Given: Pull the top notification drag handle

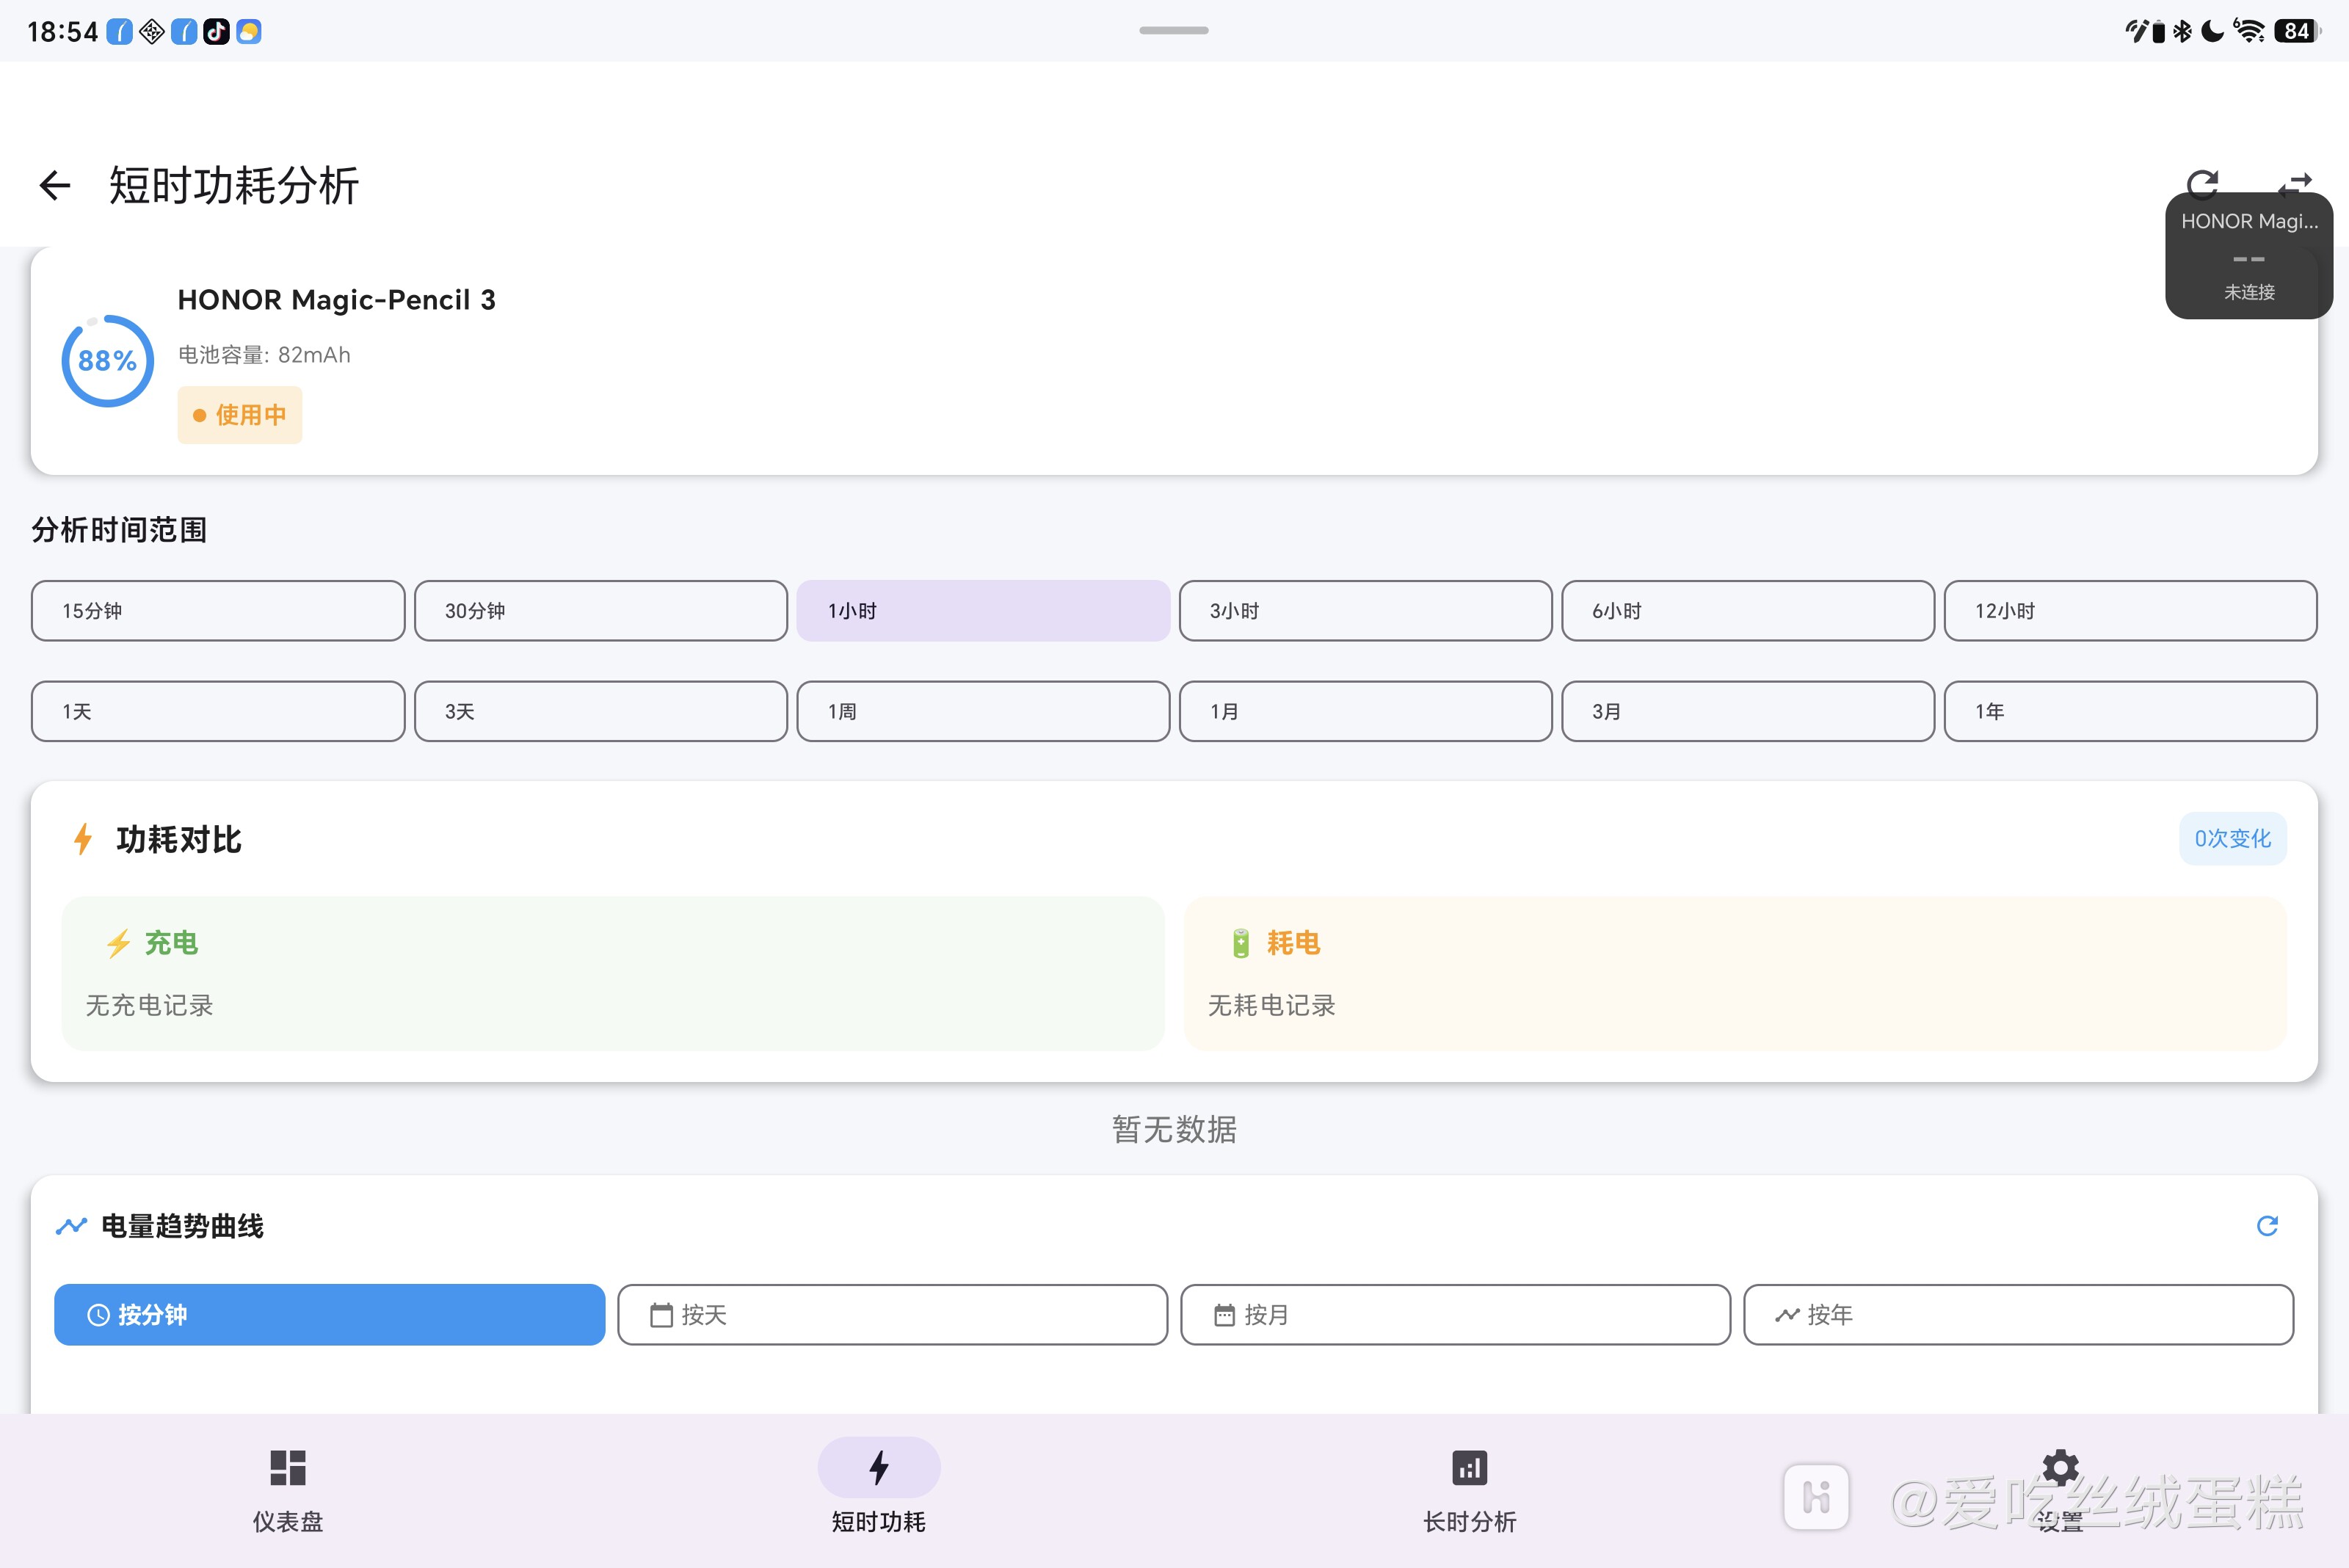Looking at the screenshot, I should tap(1174, 31).
